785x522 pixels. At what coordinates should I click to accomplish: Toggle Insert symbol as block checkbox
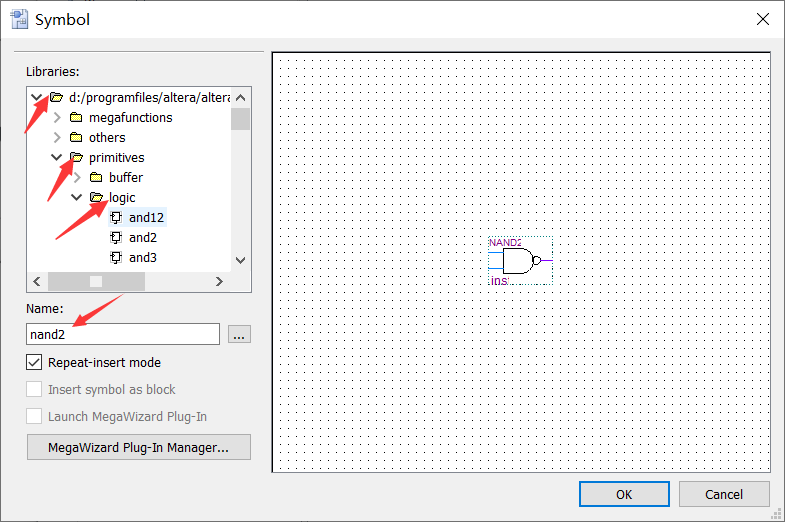point(34,389)
